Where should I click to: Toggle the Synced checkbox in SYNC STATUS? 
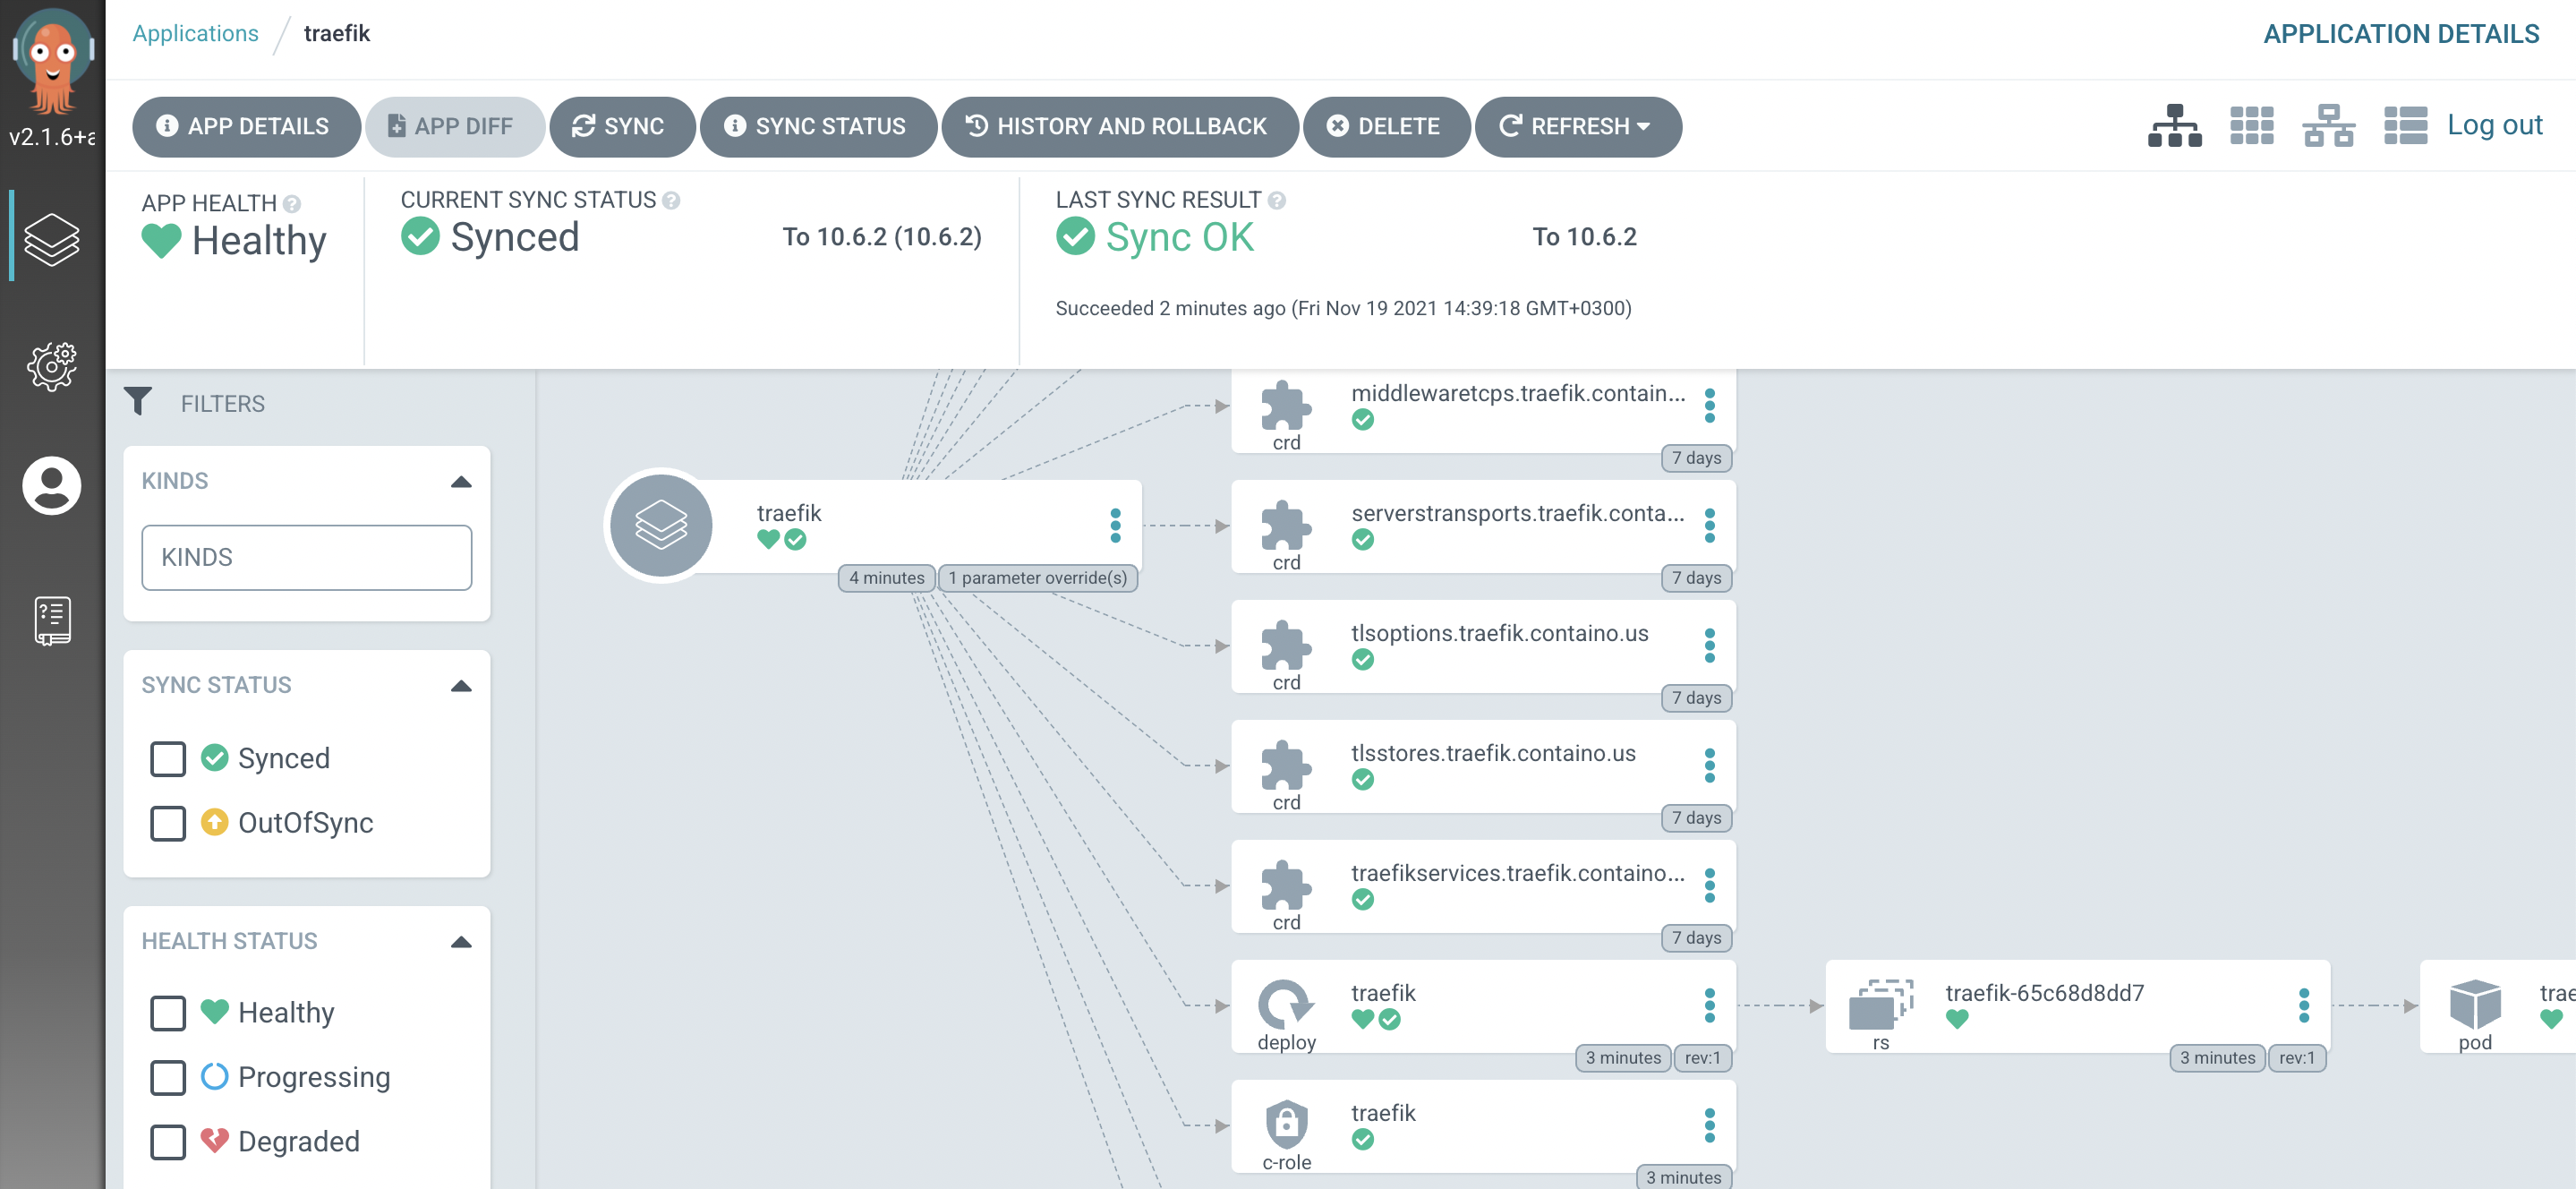point(167,757)
